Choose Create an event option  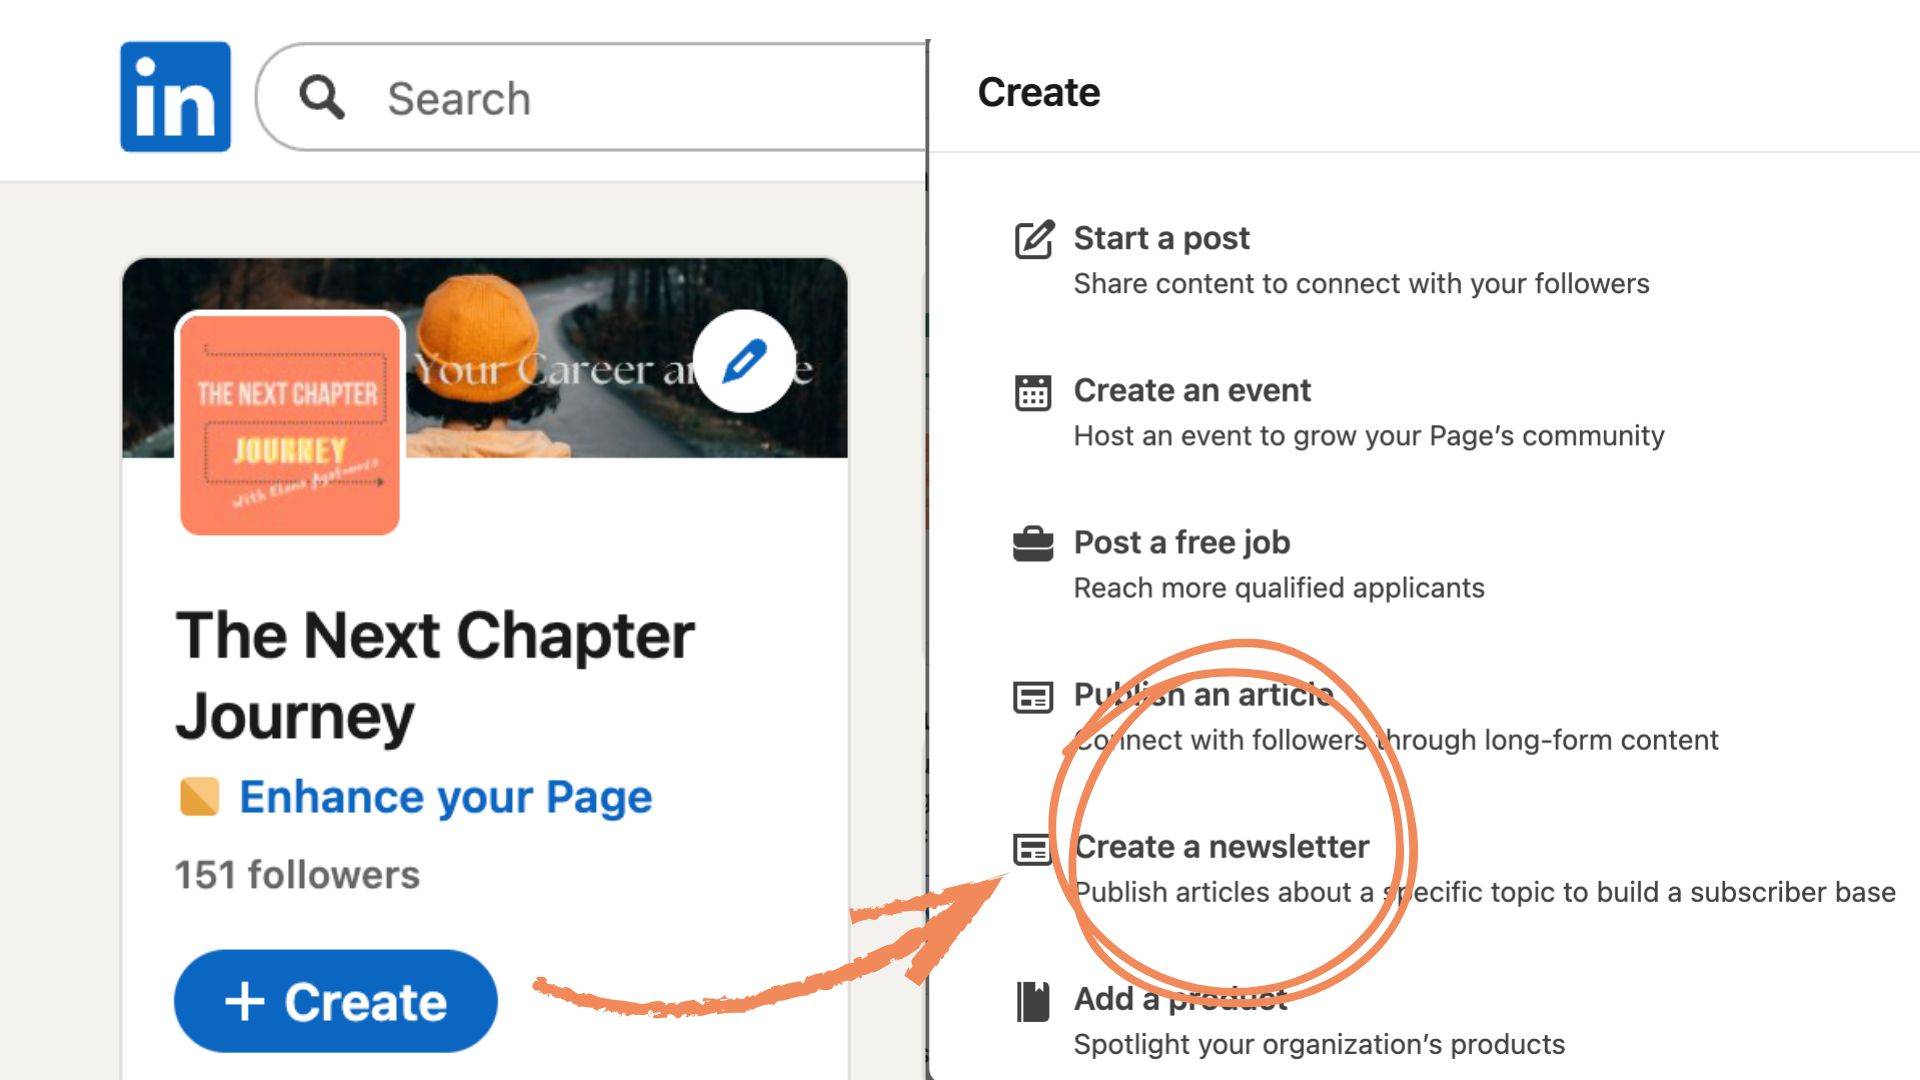point(1191,390)
